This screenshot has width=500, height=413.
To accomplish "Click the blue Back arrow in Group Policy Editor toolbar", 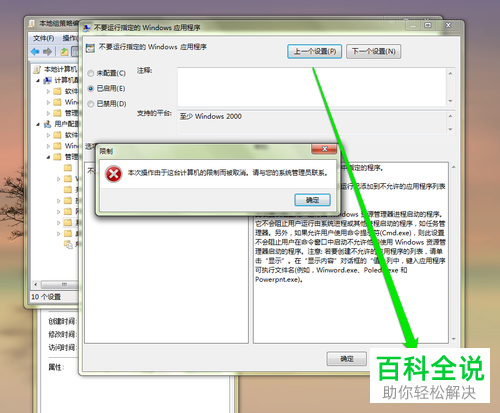I will pyautogui.click(x=35, y=51).
